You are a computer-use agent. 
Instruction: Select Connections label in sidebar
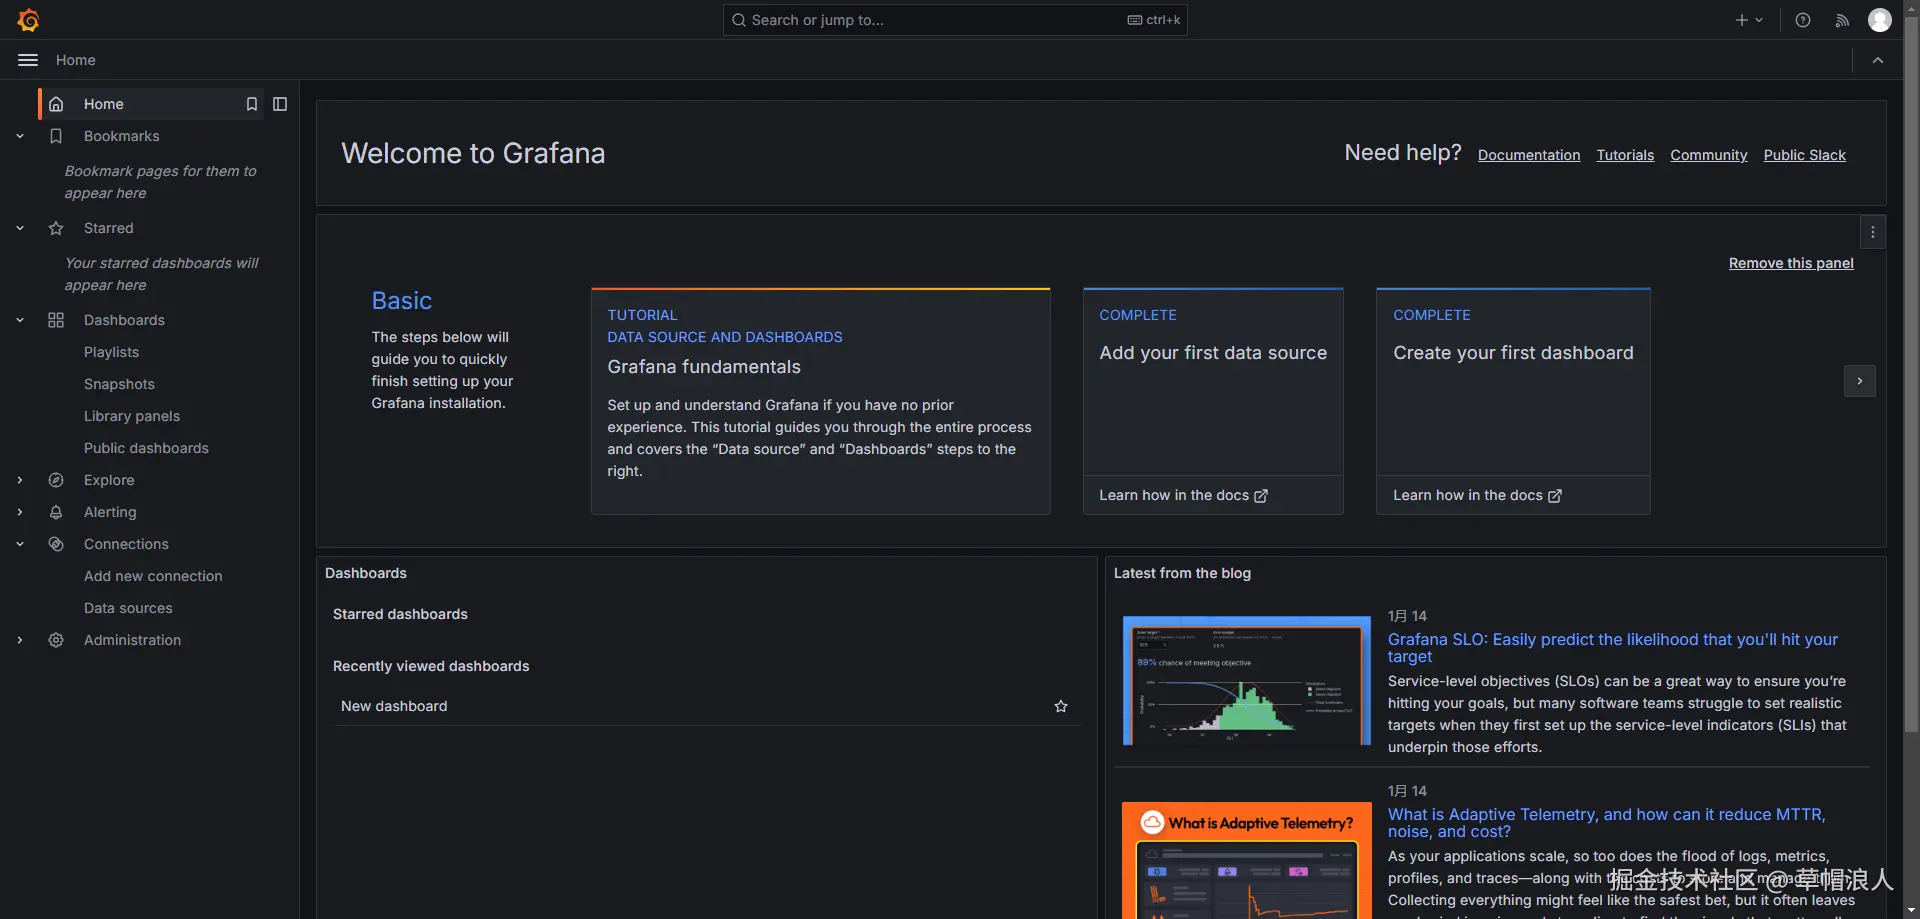pos(126,544)
